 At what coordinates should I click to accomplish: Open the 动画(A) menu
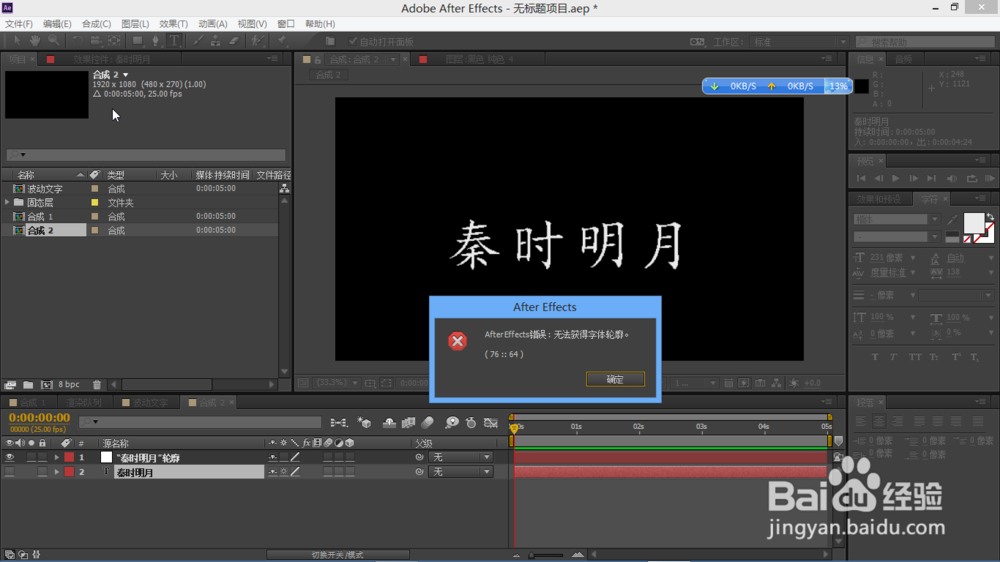coord(212,24)
